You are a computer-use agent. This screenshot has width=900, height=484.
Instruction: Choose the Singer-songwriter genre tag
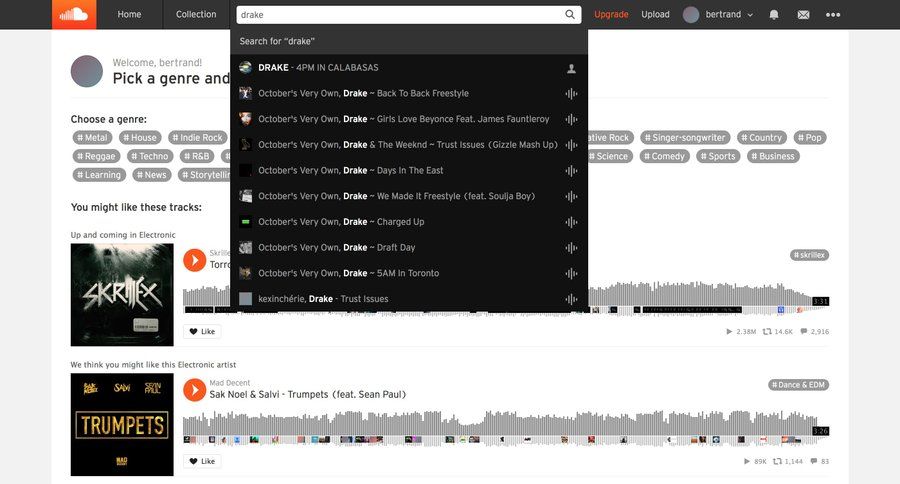[685, 138]
